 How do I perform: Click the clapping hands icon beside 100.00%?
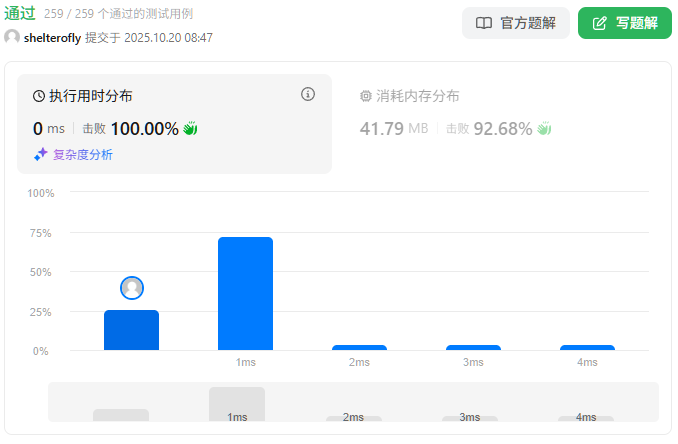(191, 129)
